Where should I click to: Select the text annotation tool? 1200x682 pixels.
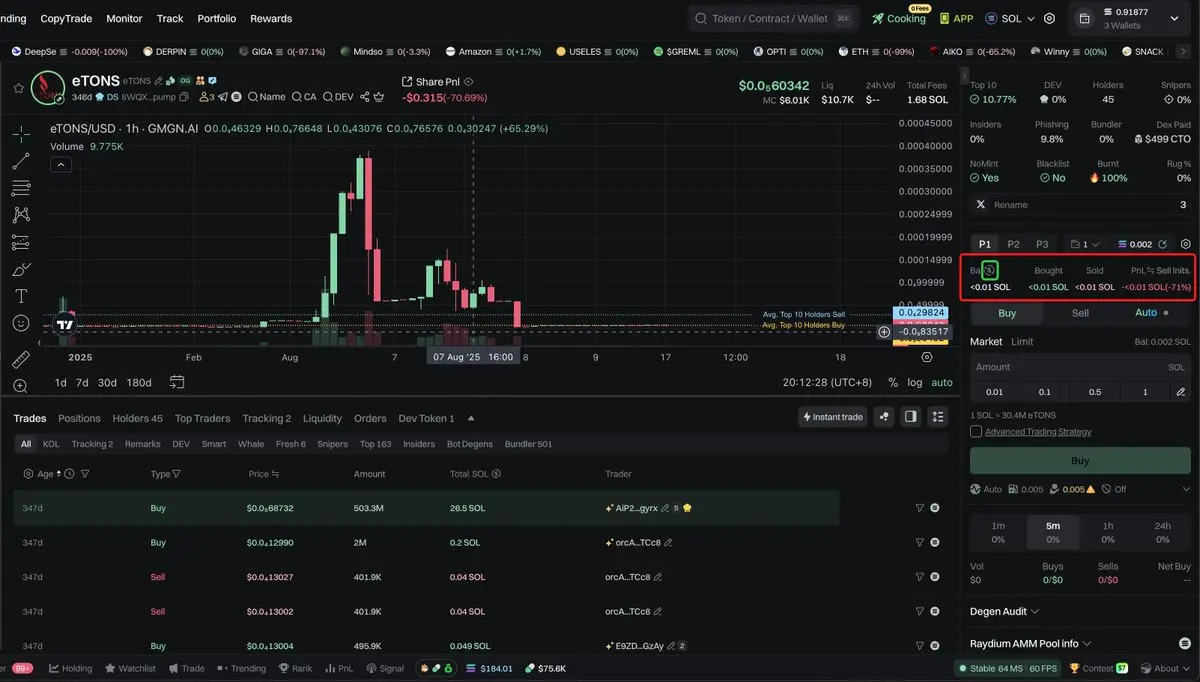21,296
